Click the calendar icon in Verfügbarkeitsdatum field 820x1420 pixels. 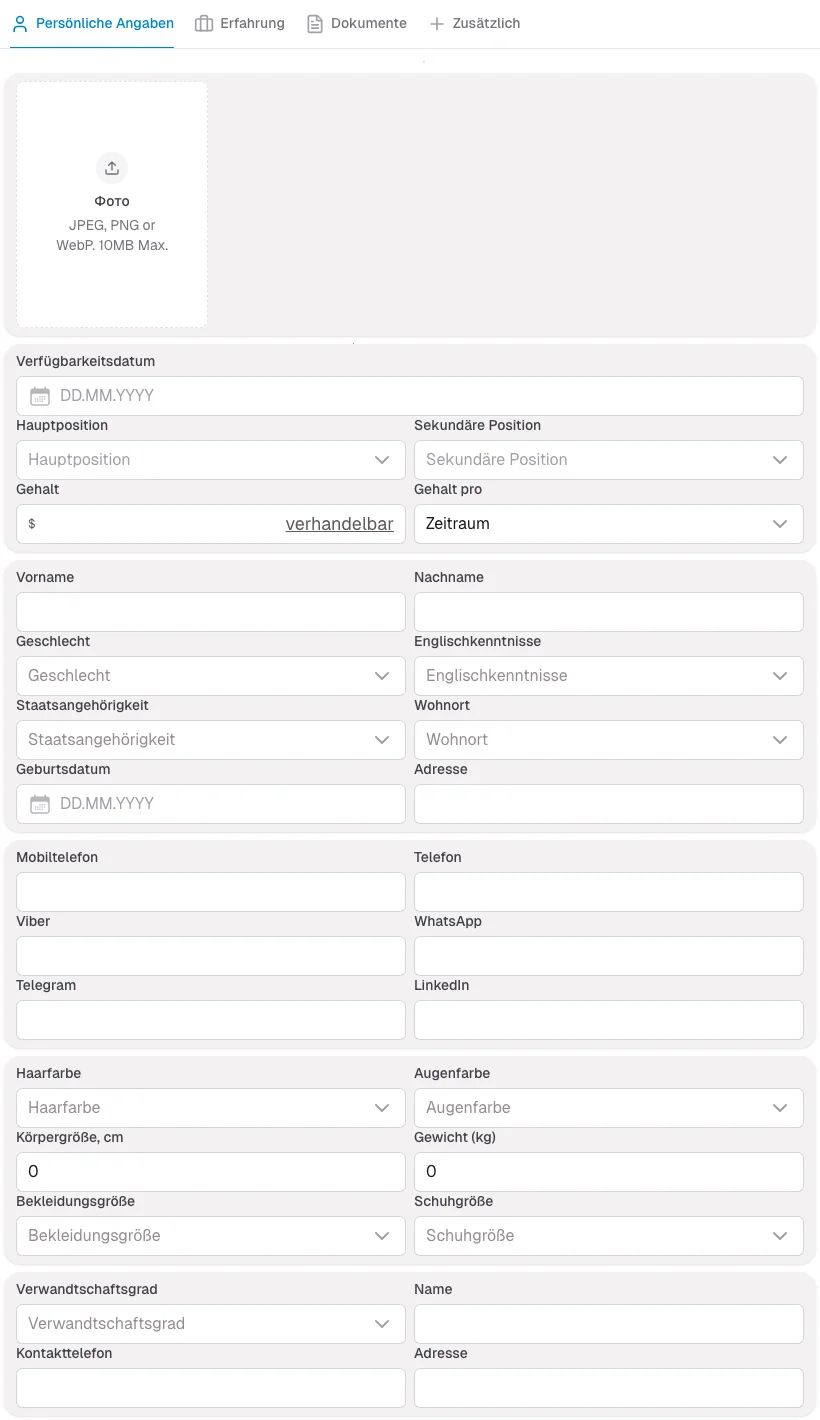[39, 396]
